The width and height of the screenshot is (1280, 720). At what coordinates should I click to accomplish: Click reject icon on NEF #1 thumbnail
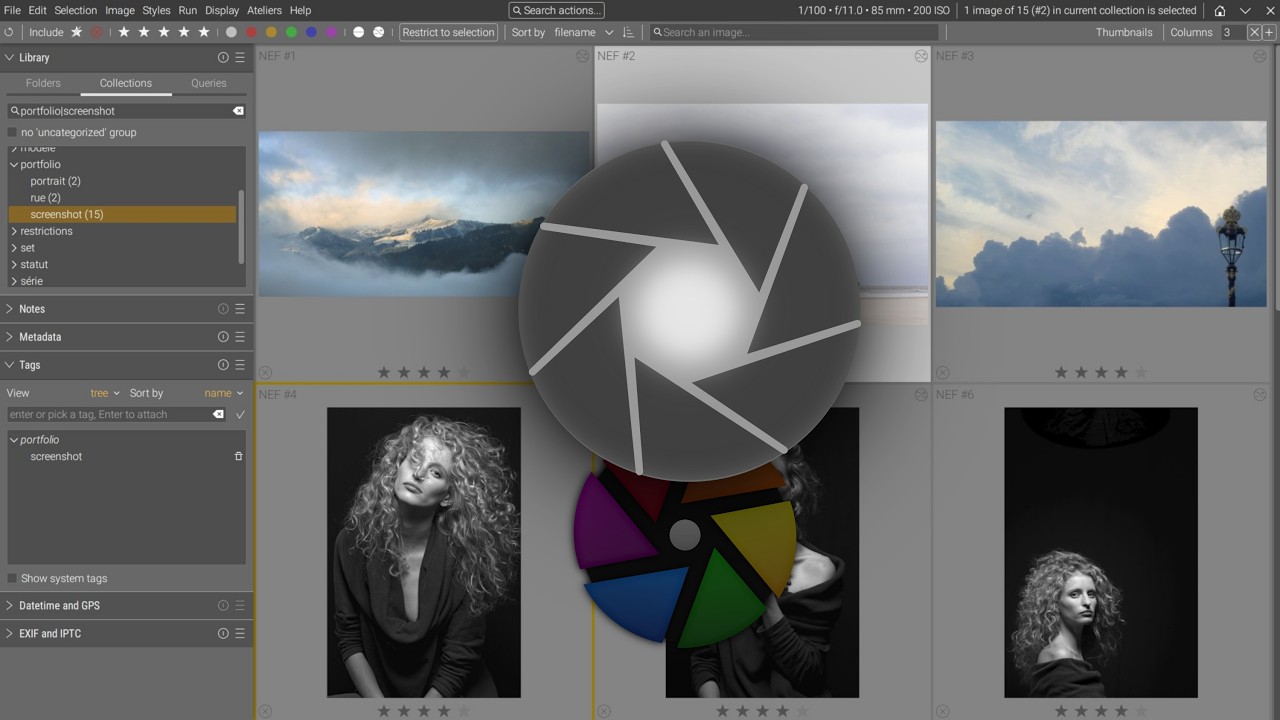[265, 373]
